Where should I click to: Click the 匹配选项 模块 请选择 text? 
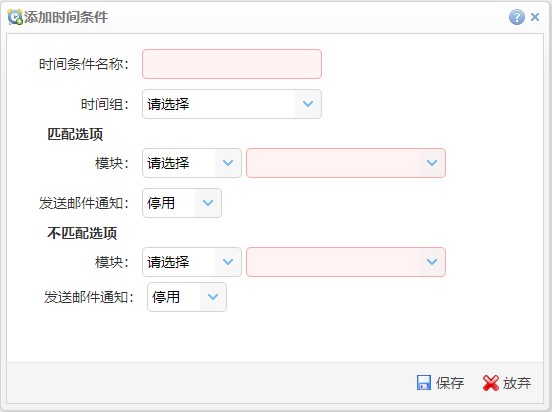pyautogui.click(x=168, y=163)
